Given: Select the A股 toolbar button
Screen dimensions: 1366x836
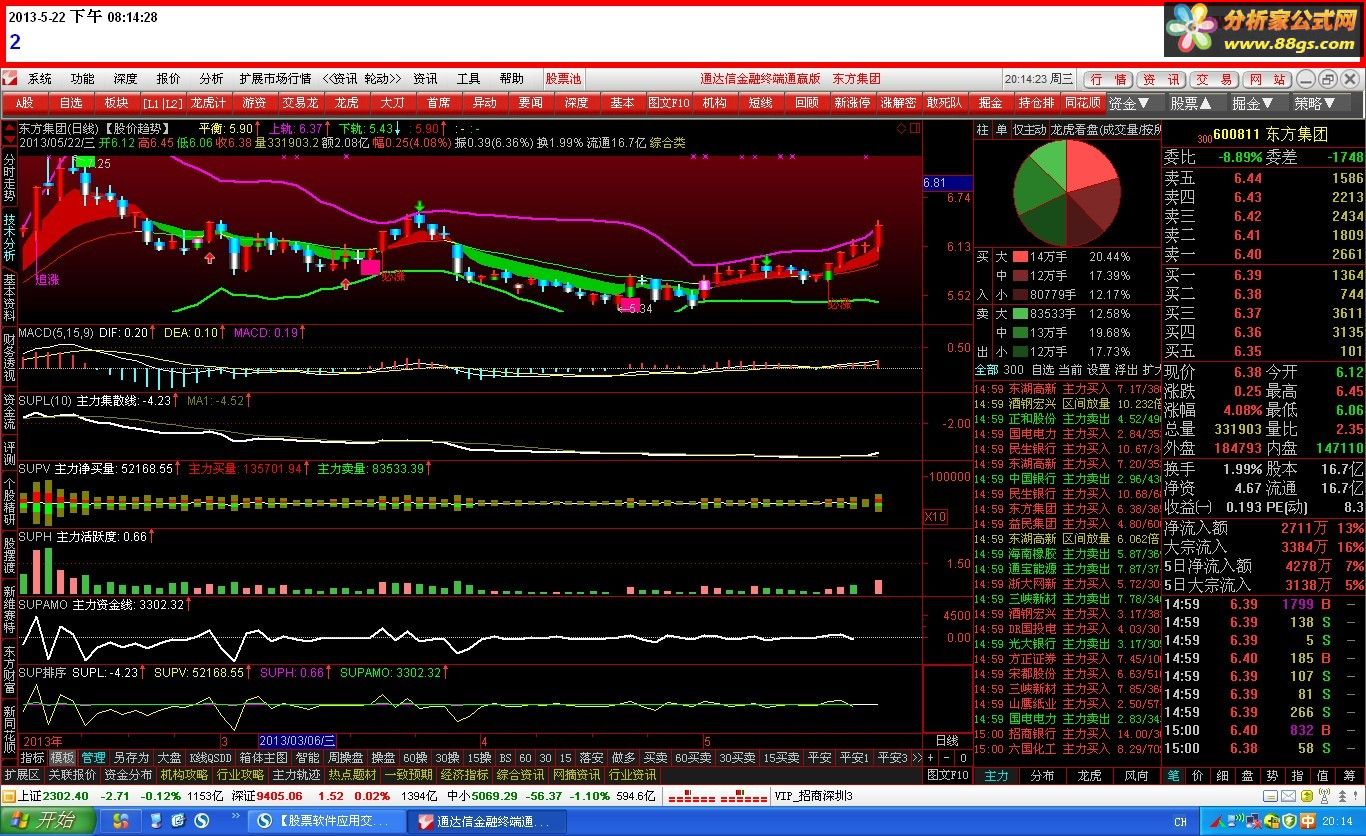Looking at the screenshot, I should tap(24, 102).
